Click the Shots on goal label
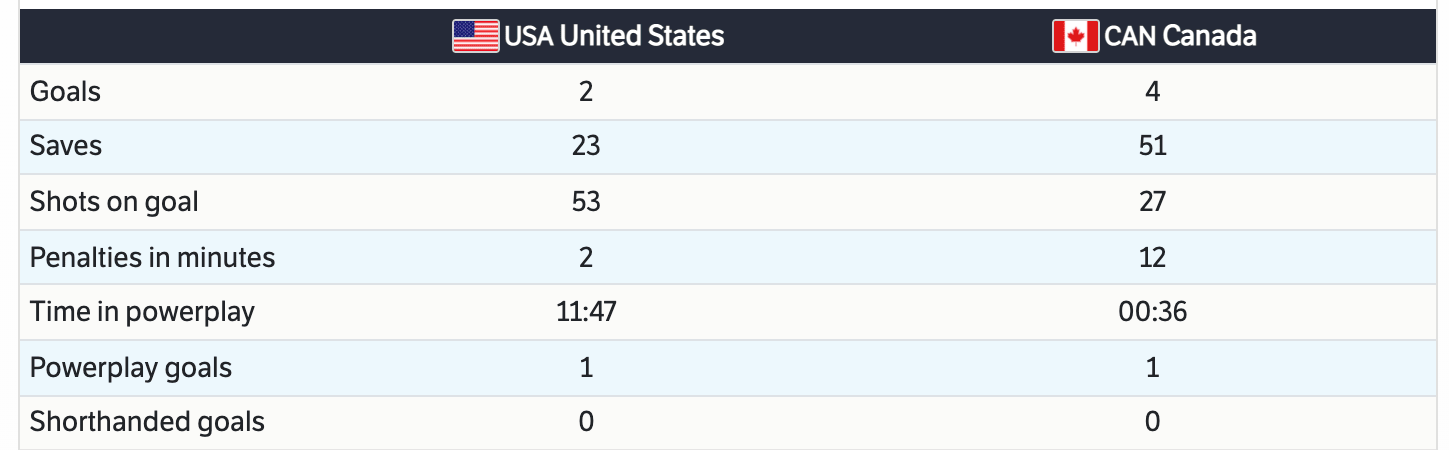 114,202
